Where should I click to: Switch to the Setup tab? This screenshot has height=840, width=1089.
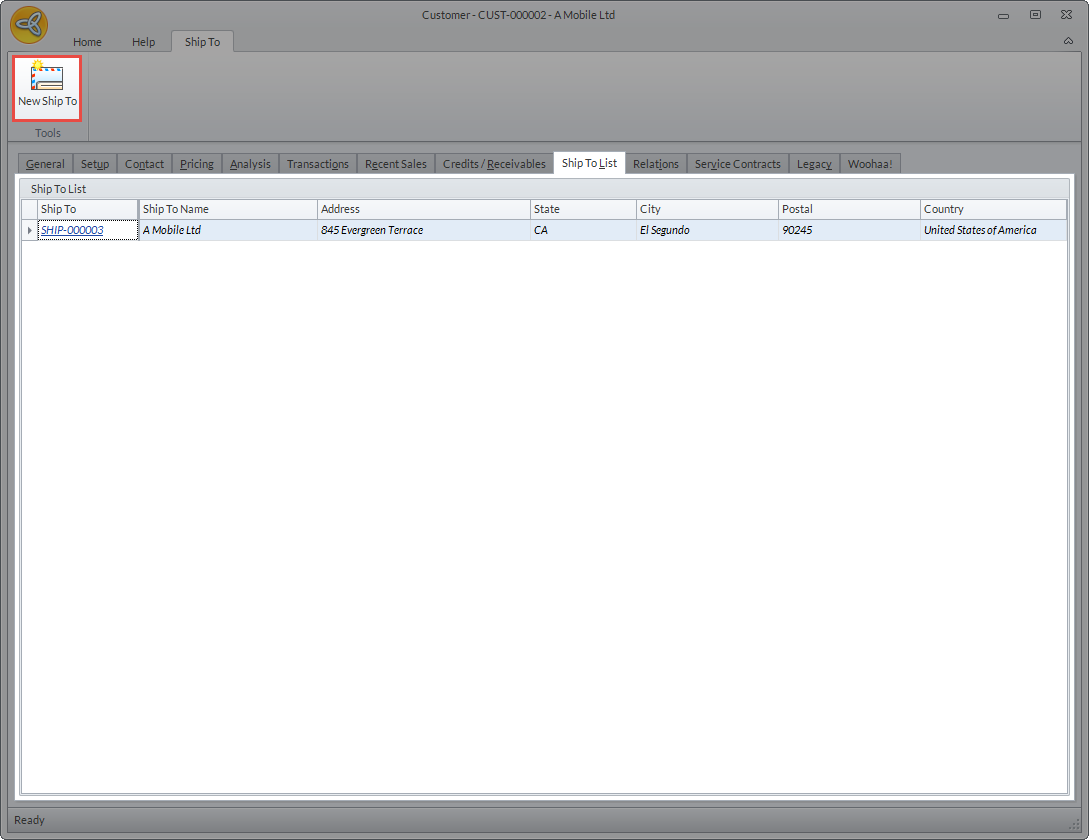pyautogui.click(x=95, y=164)
